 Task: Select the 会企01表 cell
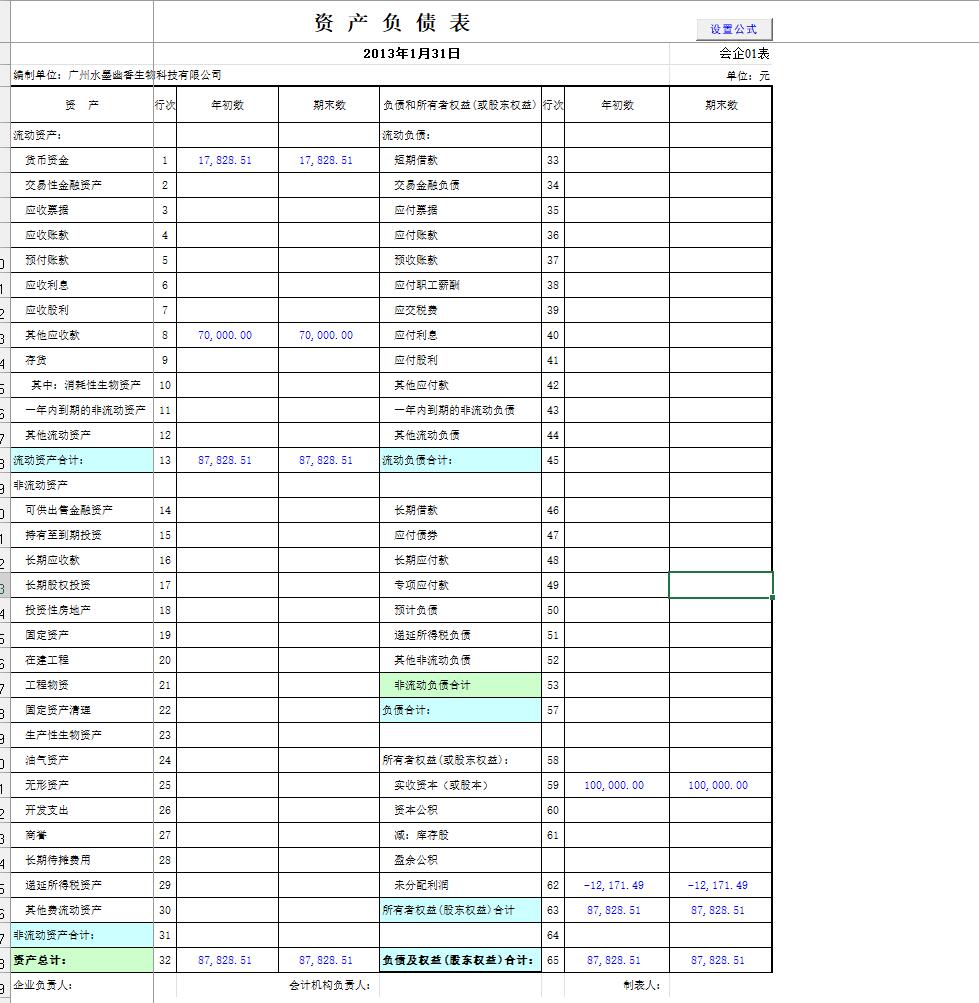743,54
